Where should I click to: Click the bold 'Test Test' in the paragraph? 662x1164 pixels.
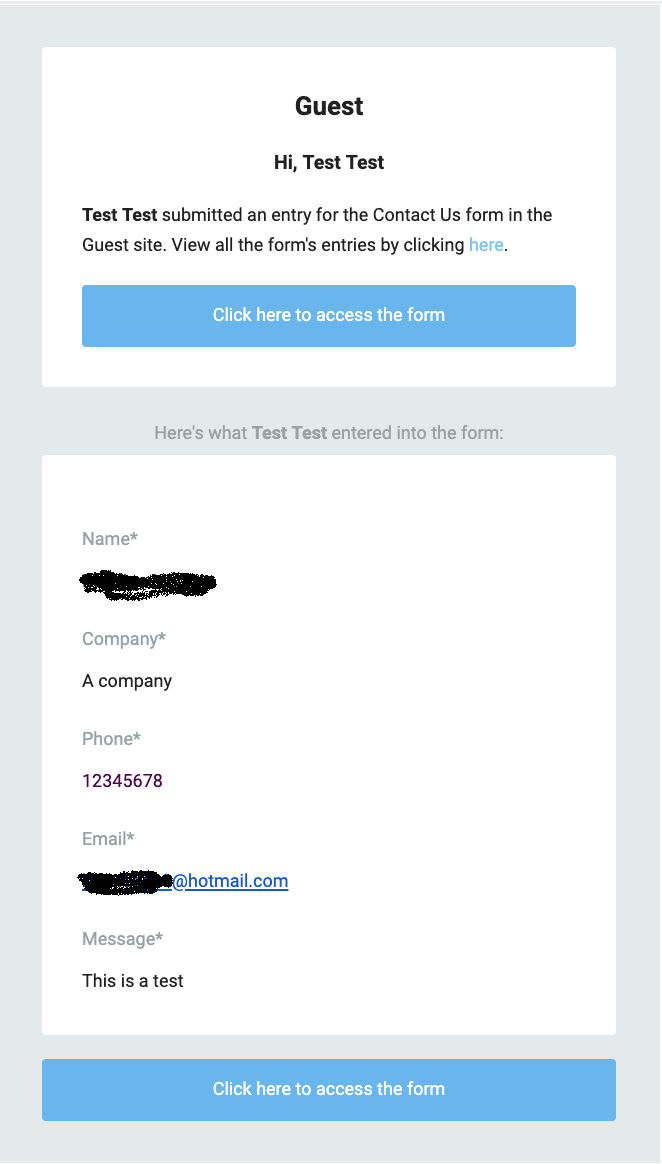tap(119, 215)
